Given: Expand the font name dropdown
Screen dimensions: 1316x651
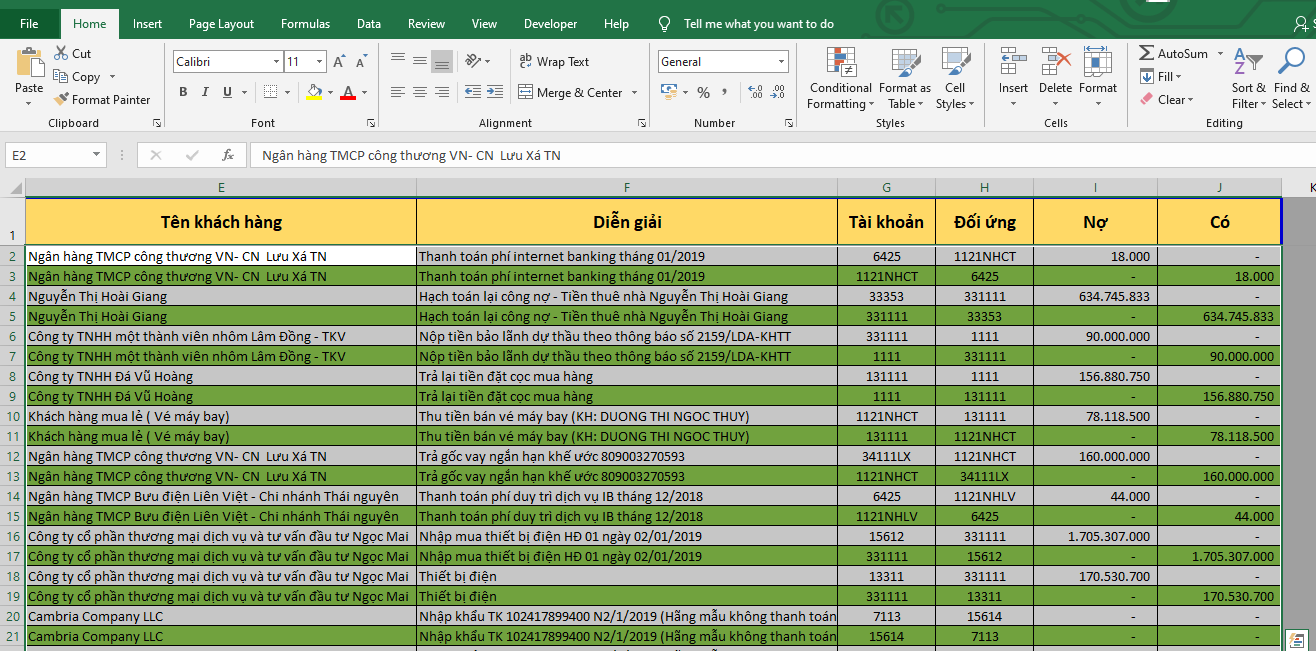Looking at the screenshot, I should tap(275, 62).
